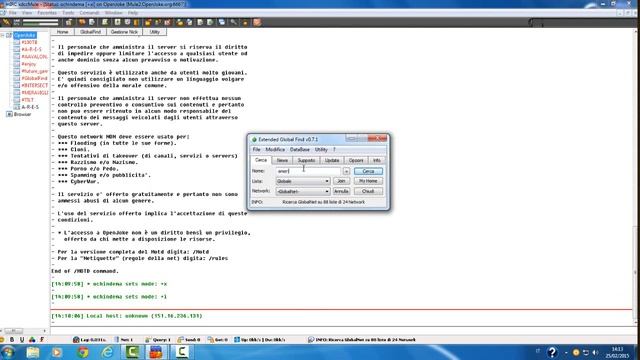The image size is (640, 360).
Task: Select #enjoy channel in tree
Action: point(29,64)
